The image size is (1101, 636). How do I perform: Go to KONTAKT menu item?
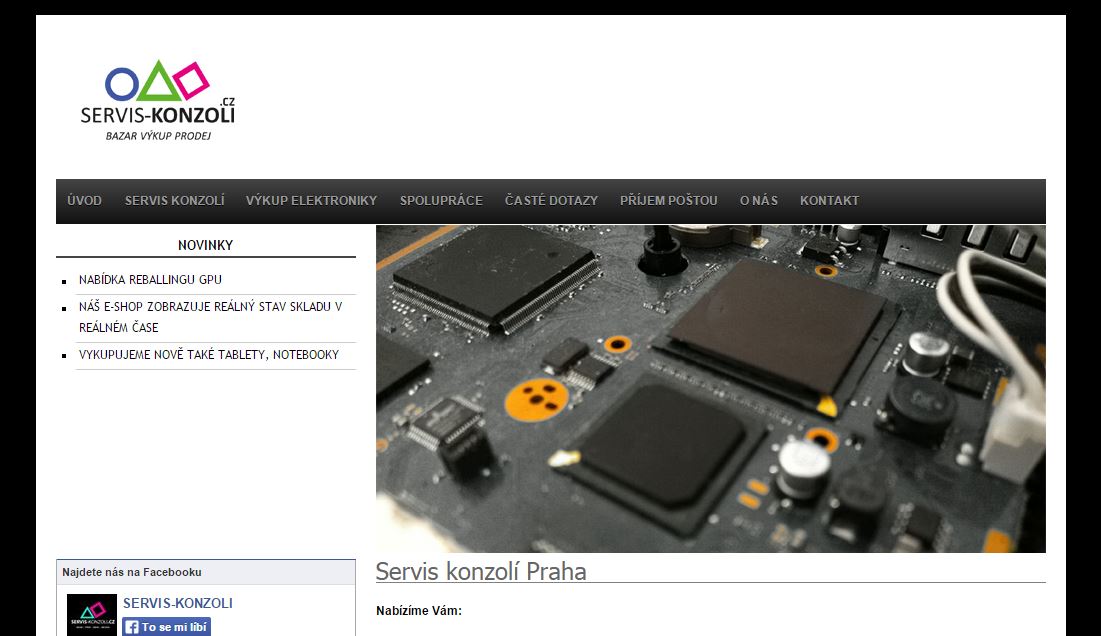coord(829,201)
